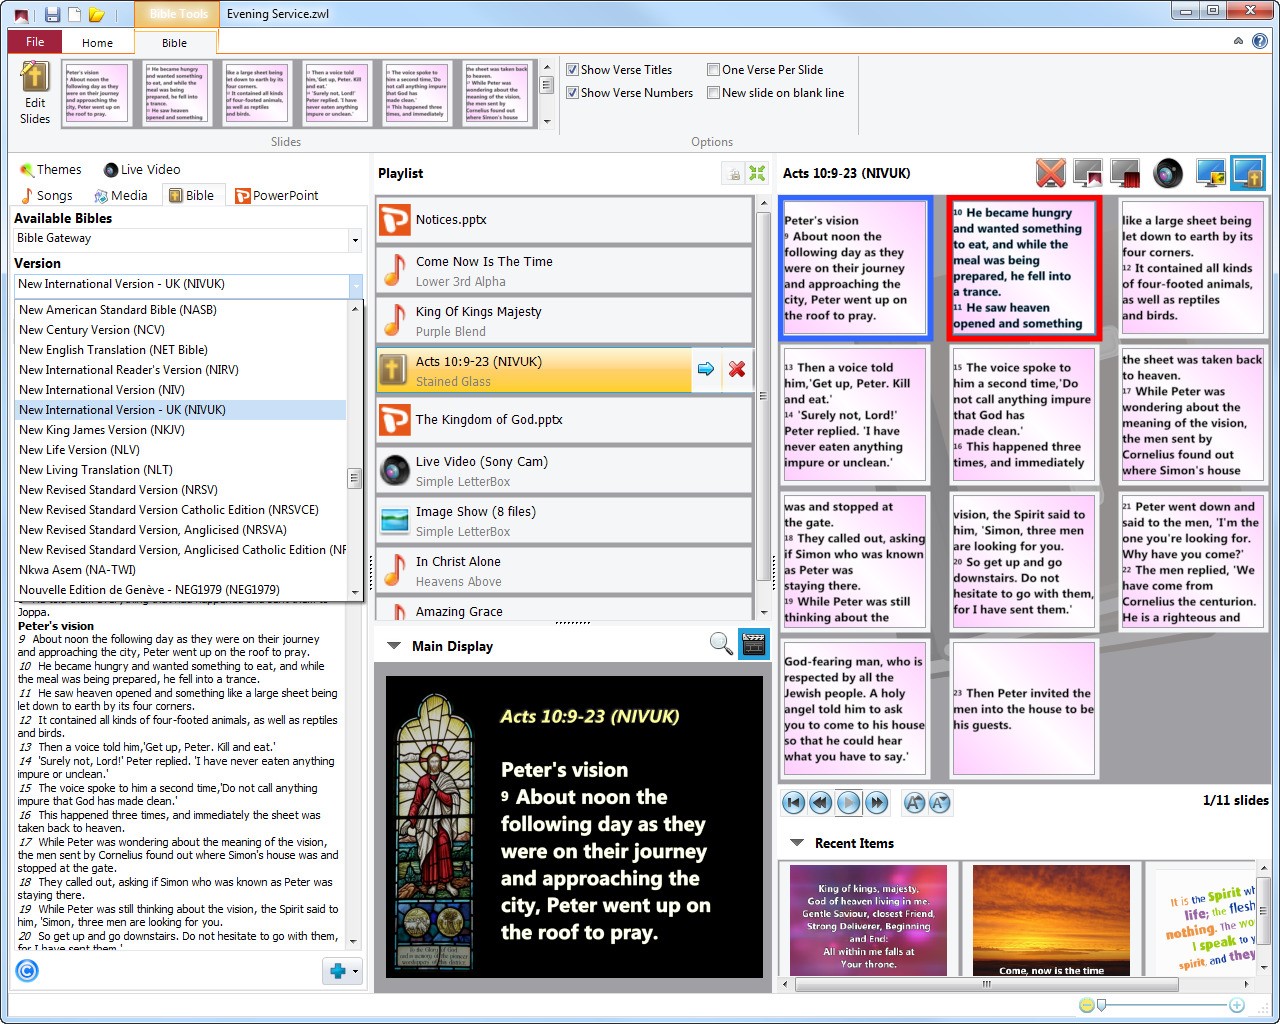Remove Acts 10:9-23 from the playlist
The width and height of the screenshot is (1280, 1024).
737,369
